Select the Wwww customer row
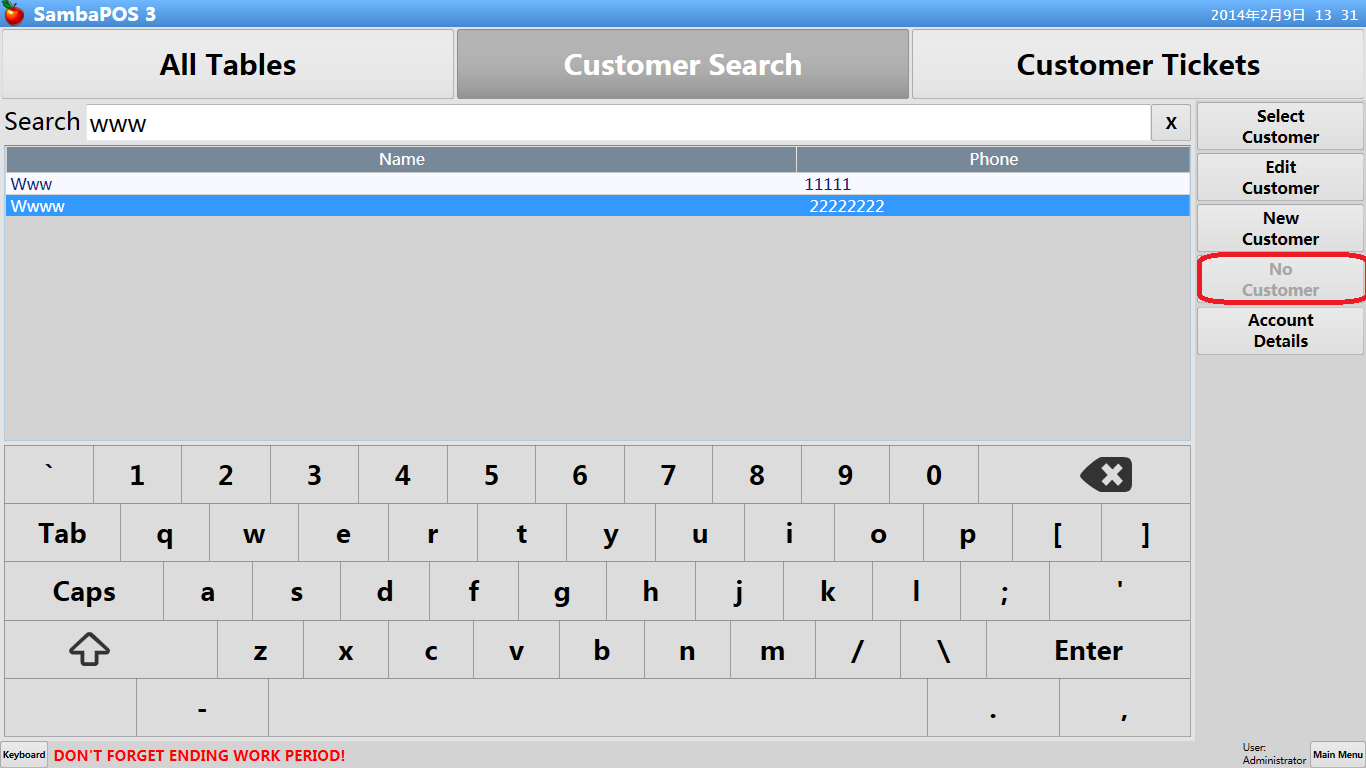Viewport: 1366px width, 768px height. 400,207
